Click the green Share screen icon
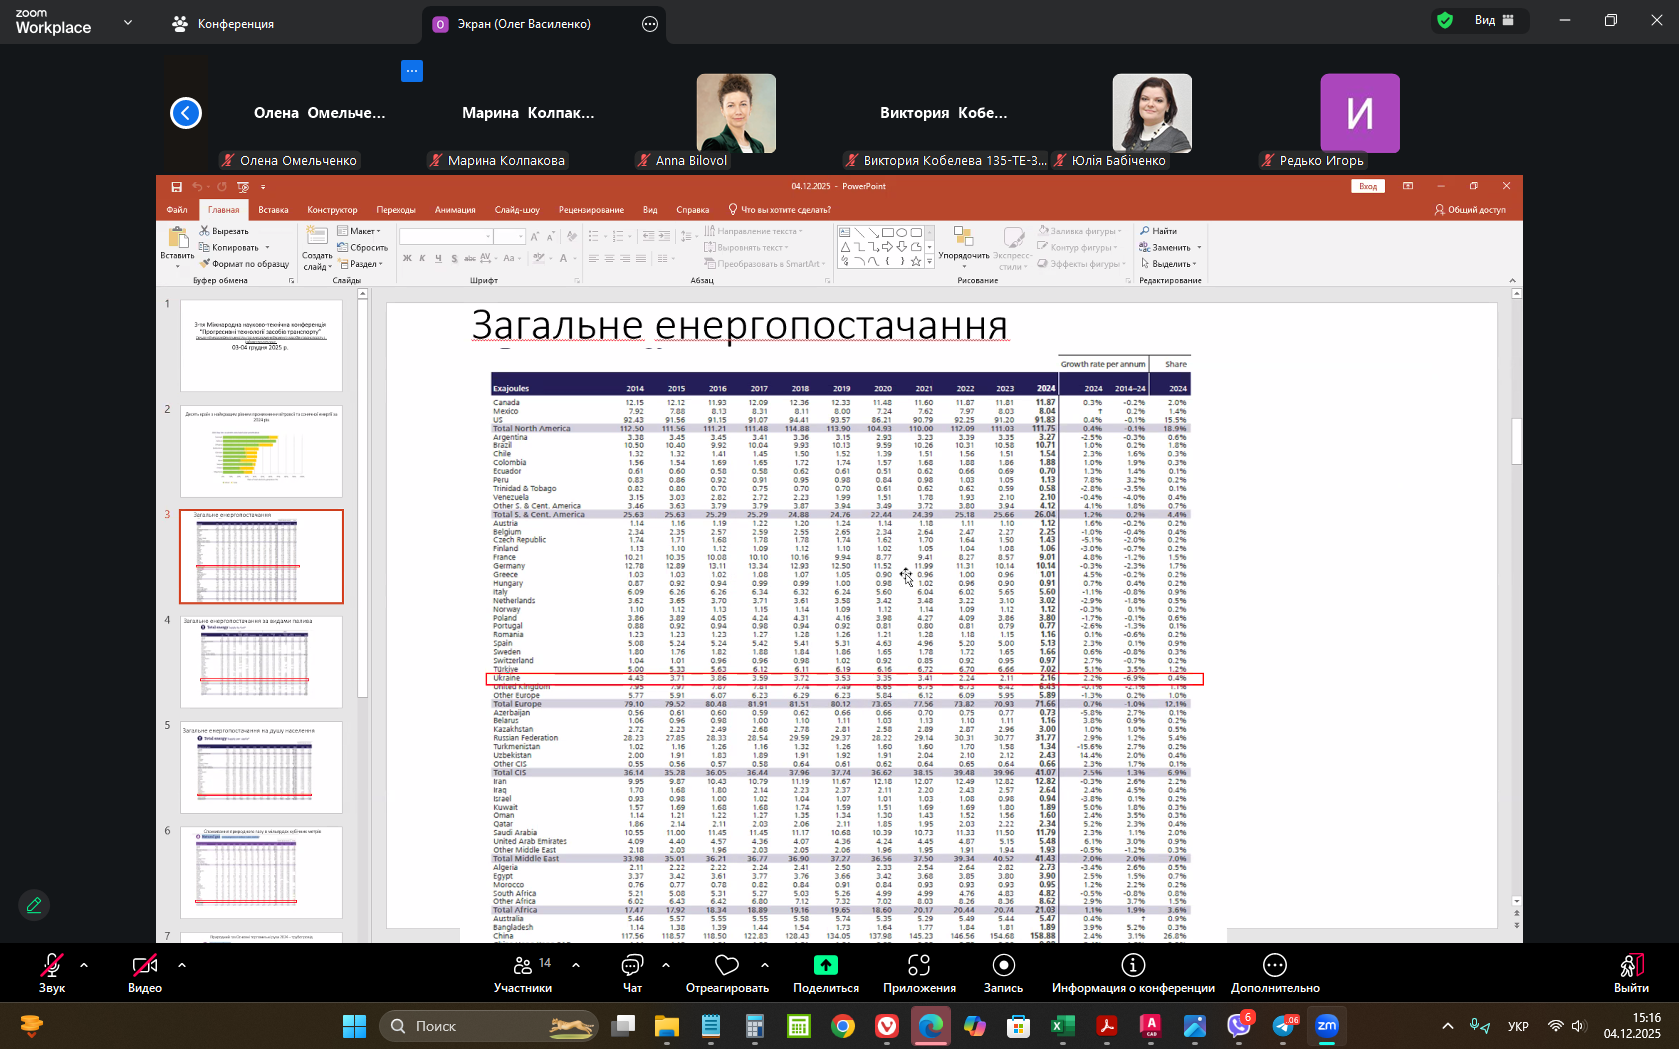Screen dimensions: 1679x1049 [825, 965]
